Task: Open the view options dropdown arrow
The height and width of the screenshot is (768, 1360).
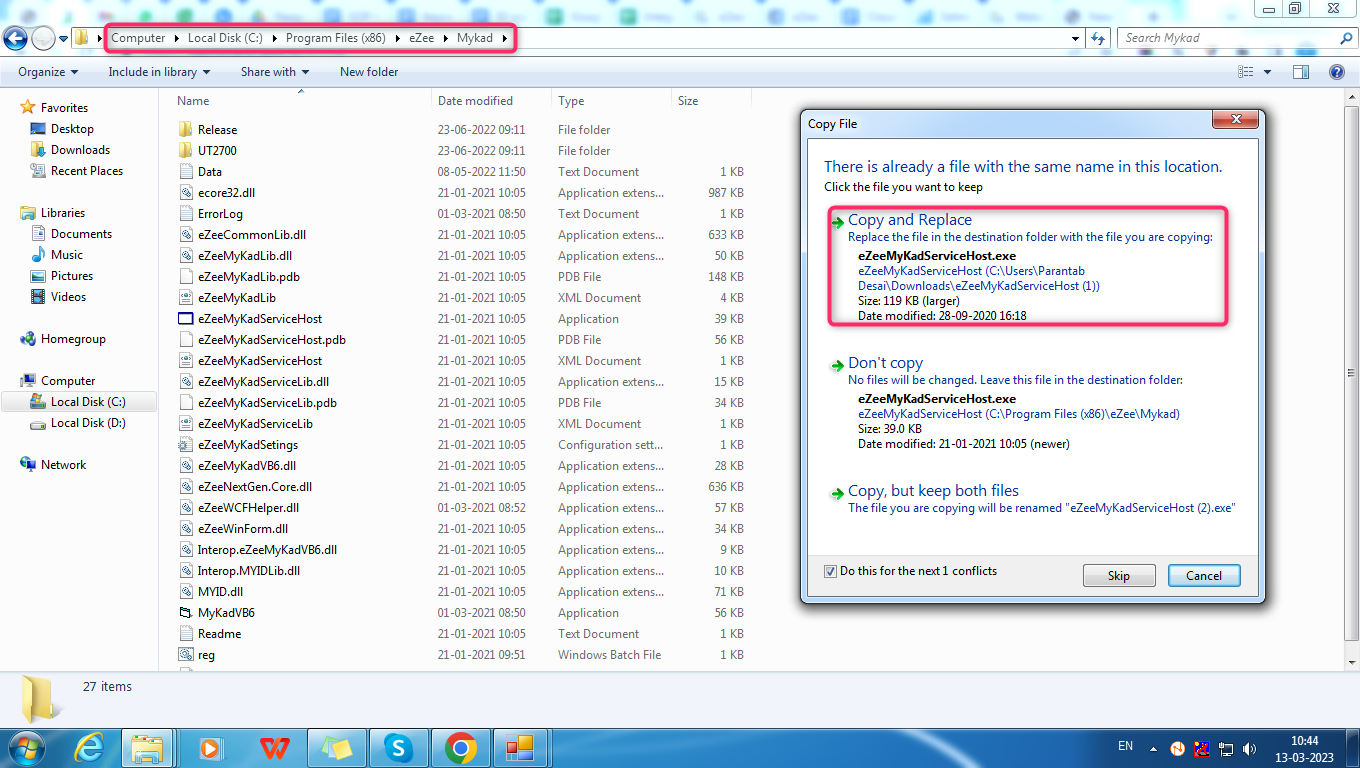Action: [x=1267, y=72]
